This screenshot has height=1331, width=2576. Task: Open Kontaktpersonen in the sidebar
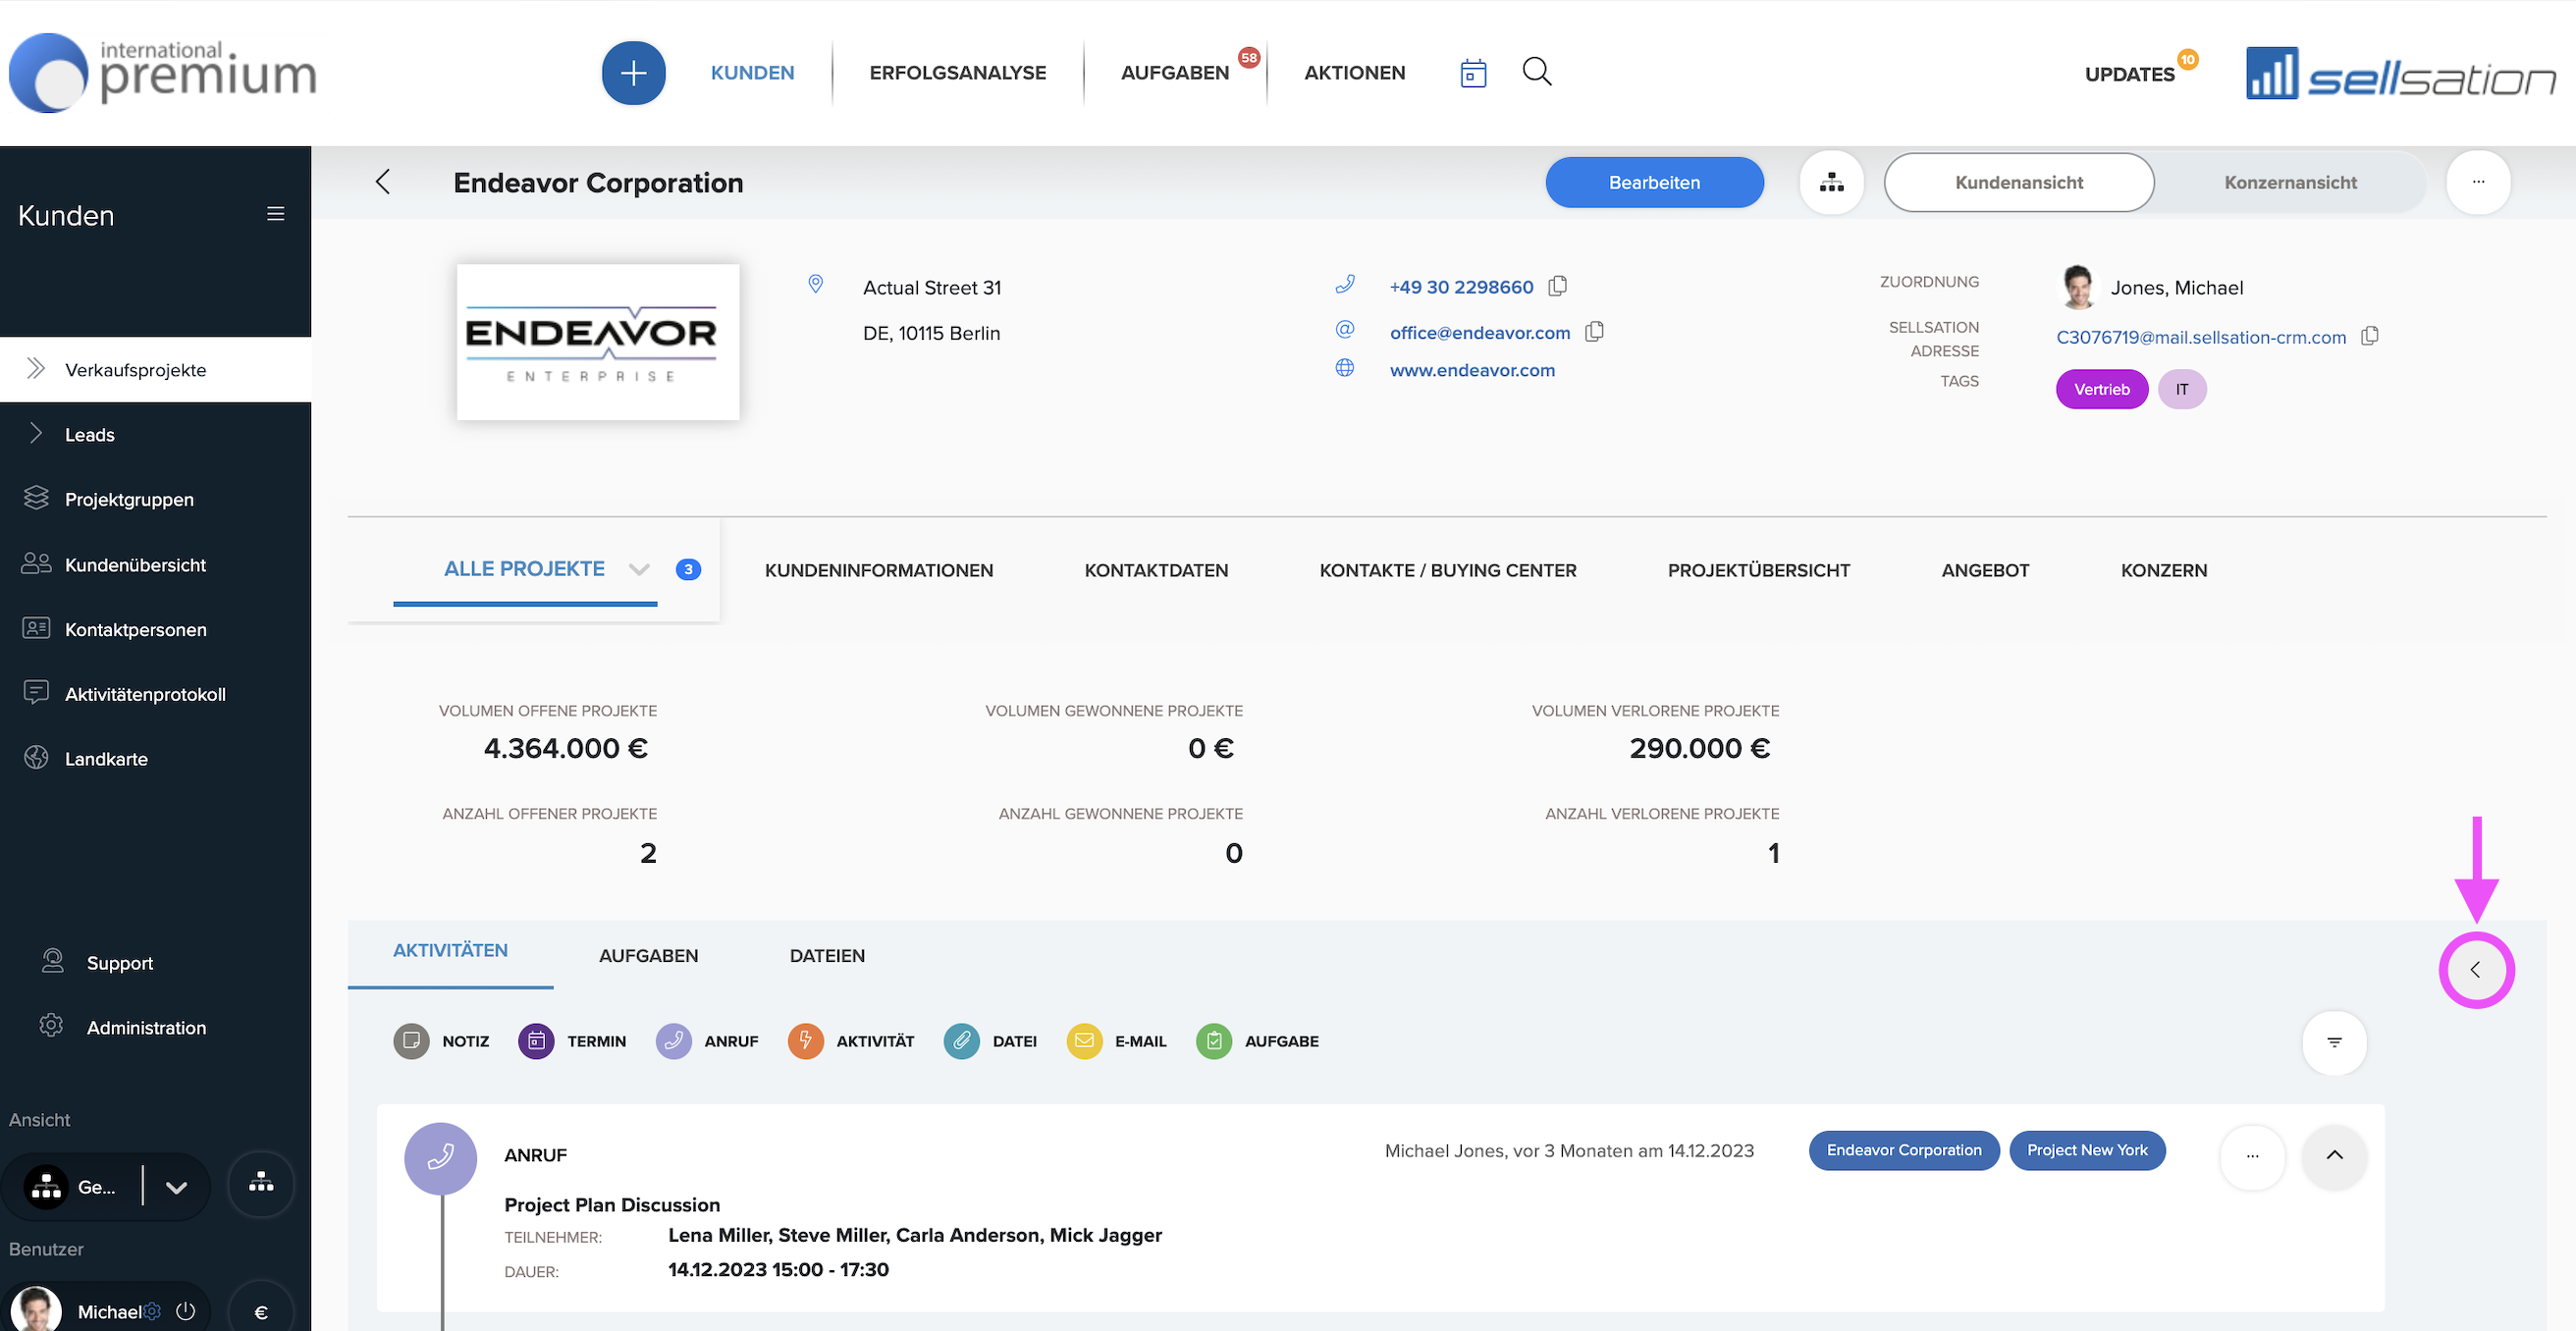tap(155, 629)
